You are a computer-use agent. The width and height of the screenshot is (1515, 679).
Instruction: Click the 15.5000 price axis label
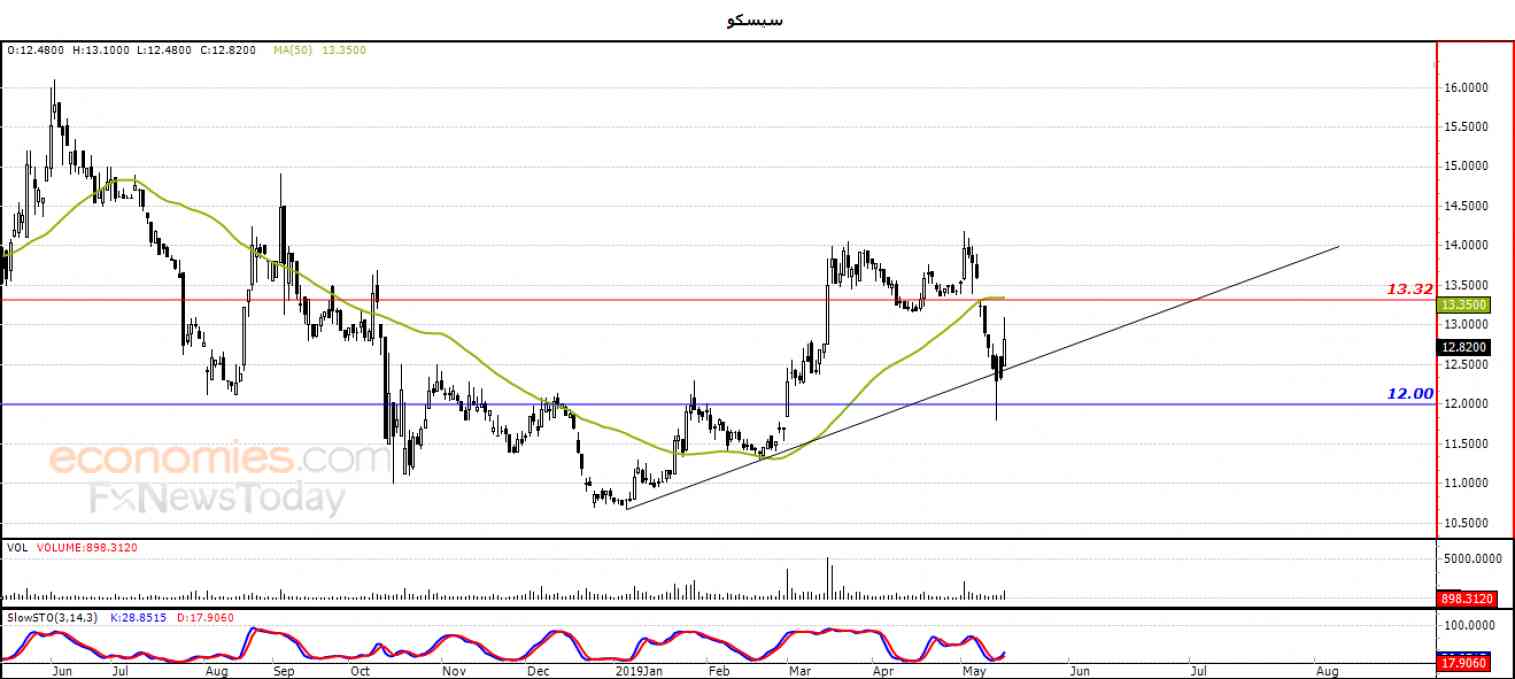tap(1468, 127)
